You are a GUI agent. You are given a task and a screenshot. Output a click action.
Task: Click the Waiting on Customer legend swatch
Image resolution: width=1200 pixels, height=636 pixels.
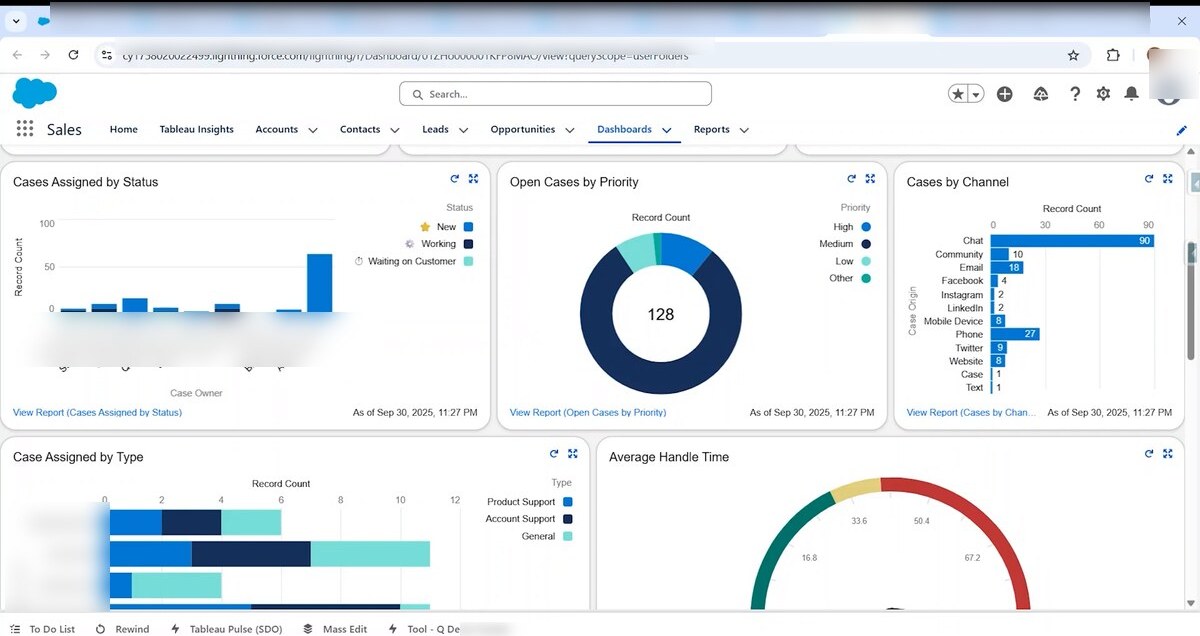coord(468,261)
